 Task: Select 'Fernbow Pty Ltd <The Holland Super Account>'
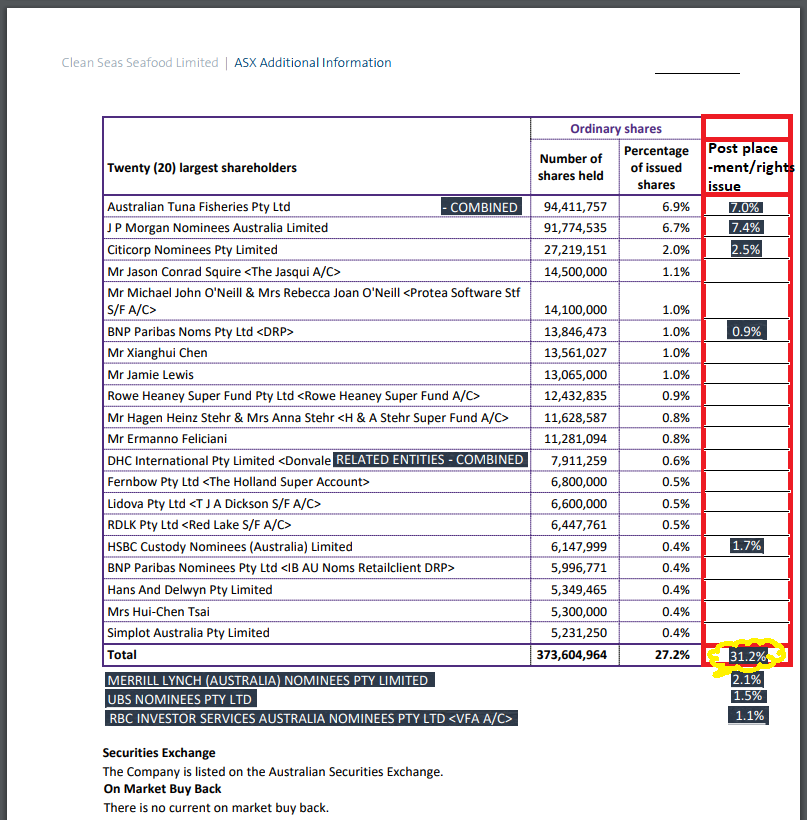point(238,482)
